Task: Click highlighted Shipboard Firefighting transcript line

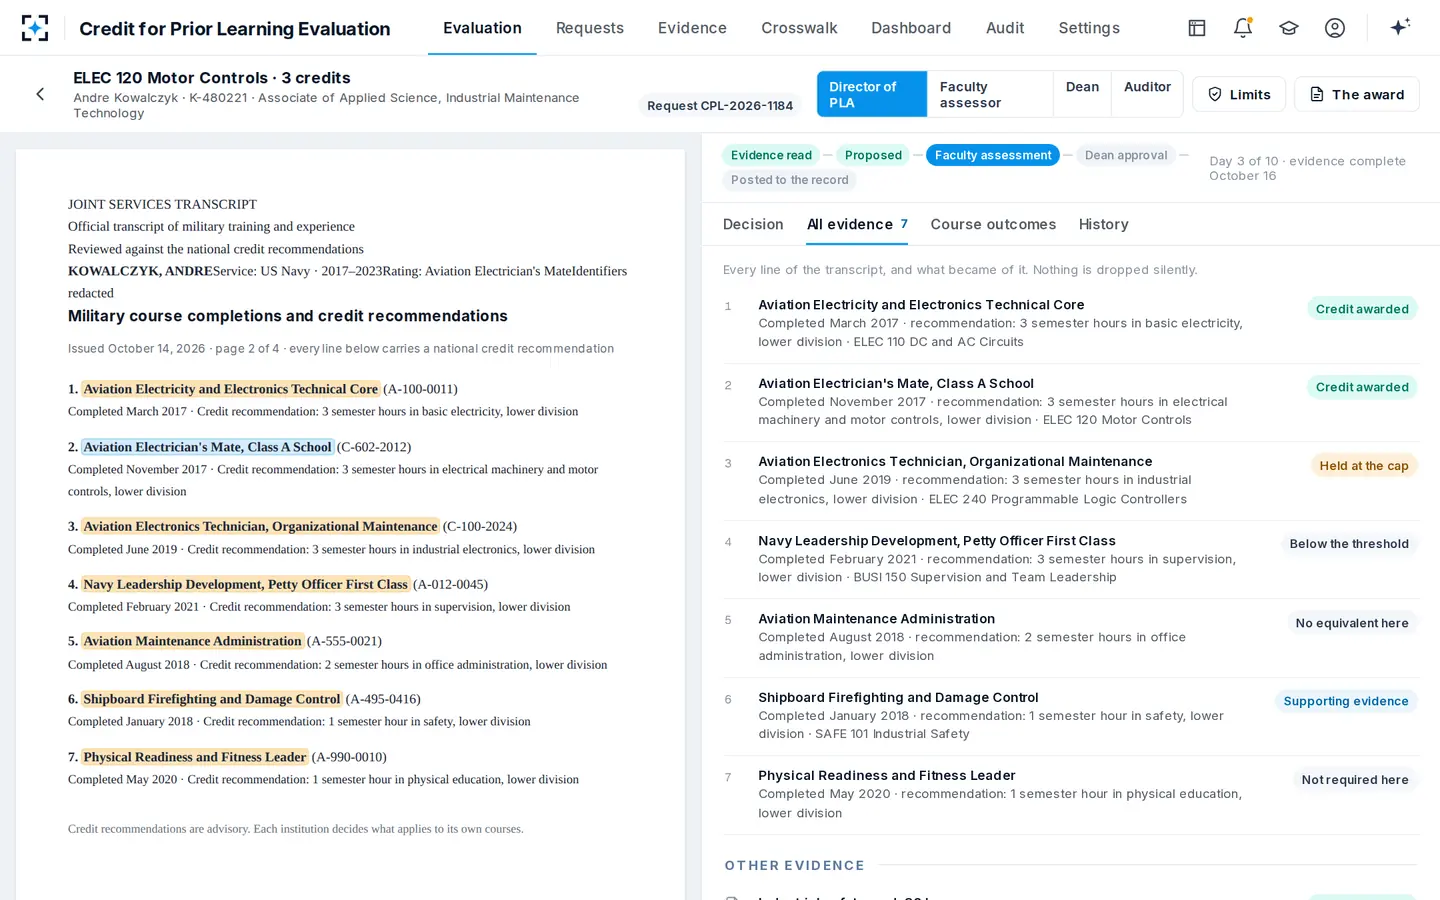Action: (212, 699)
